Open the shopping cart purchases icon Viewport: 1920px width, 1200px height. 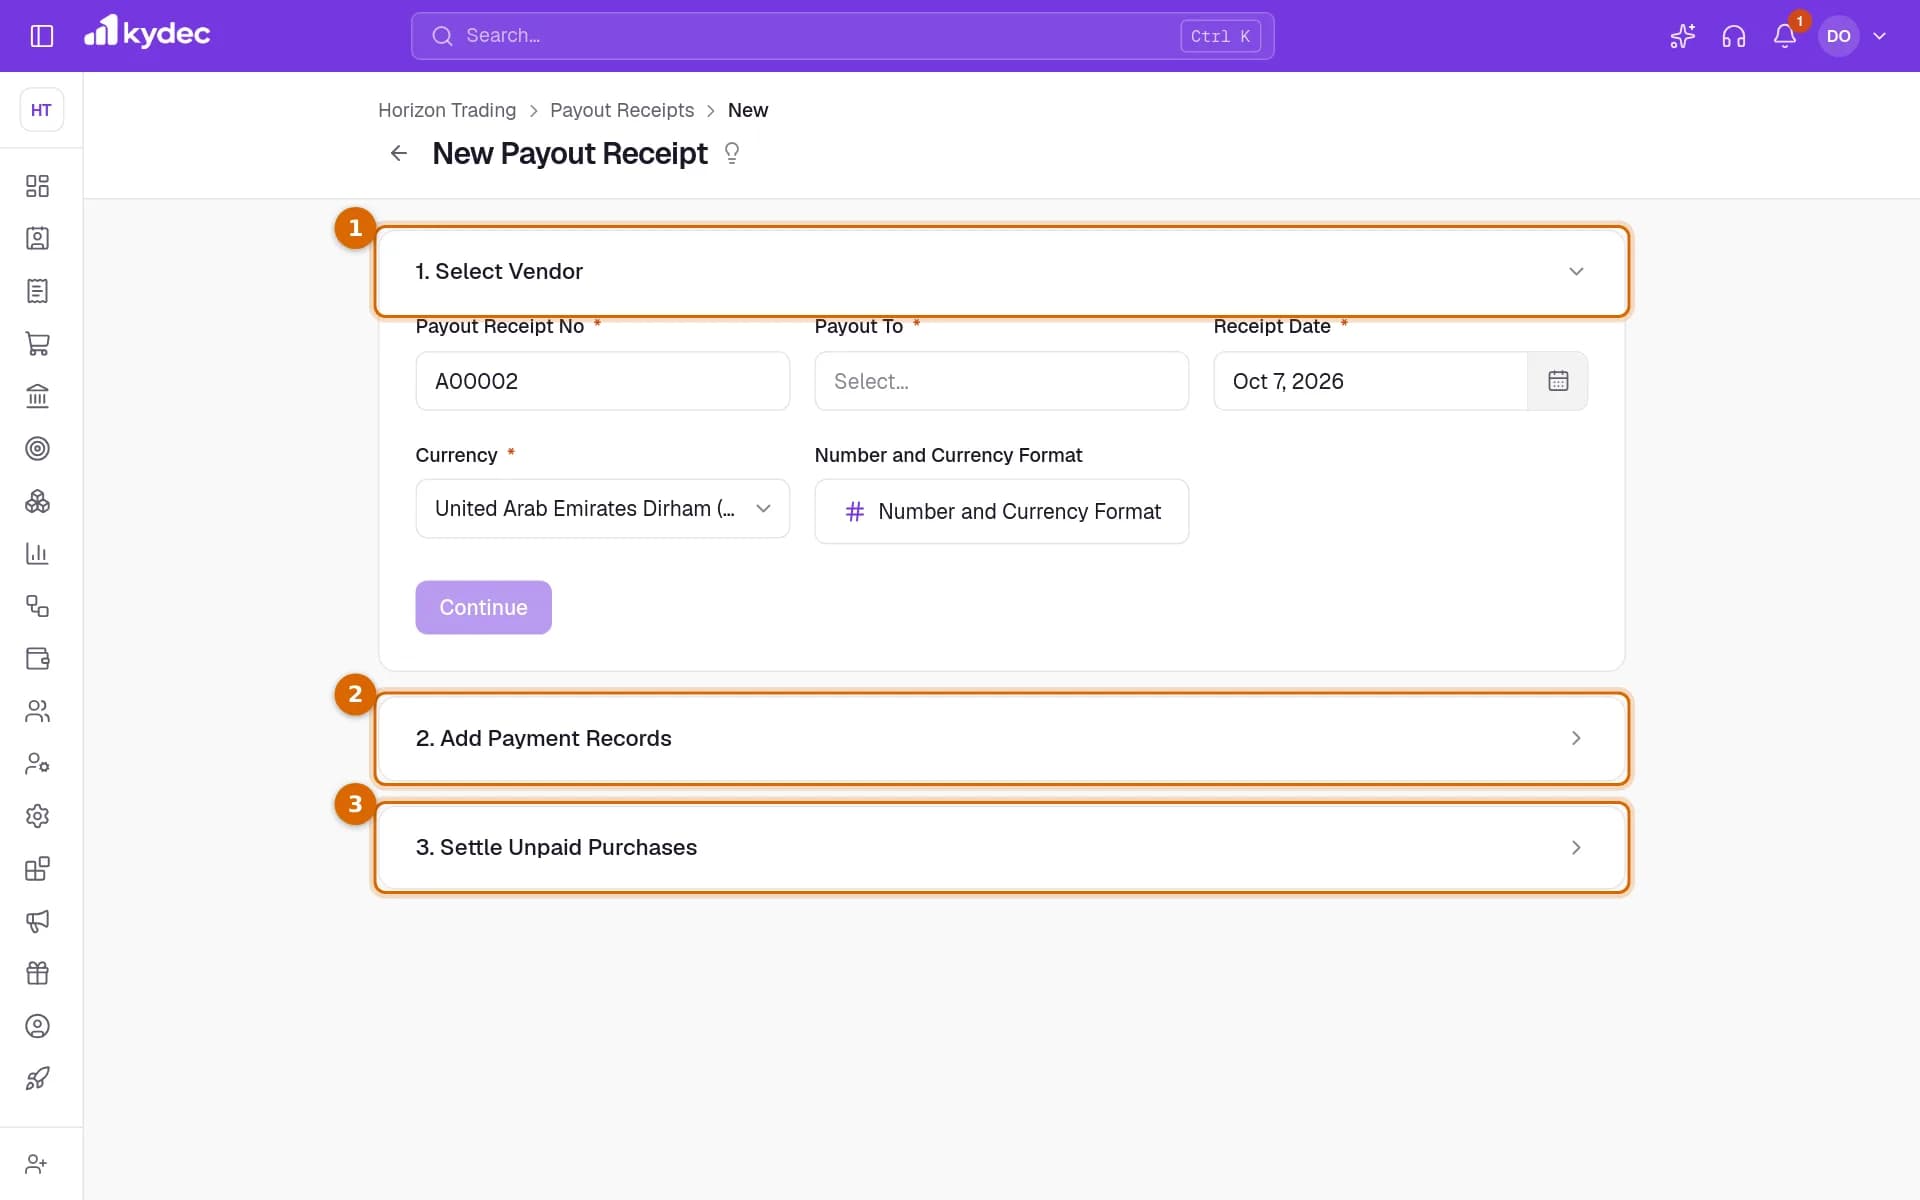[x=37, y=343]
